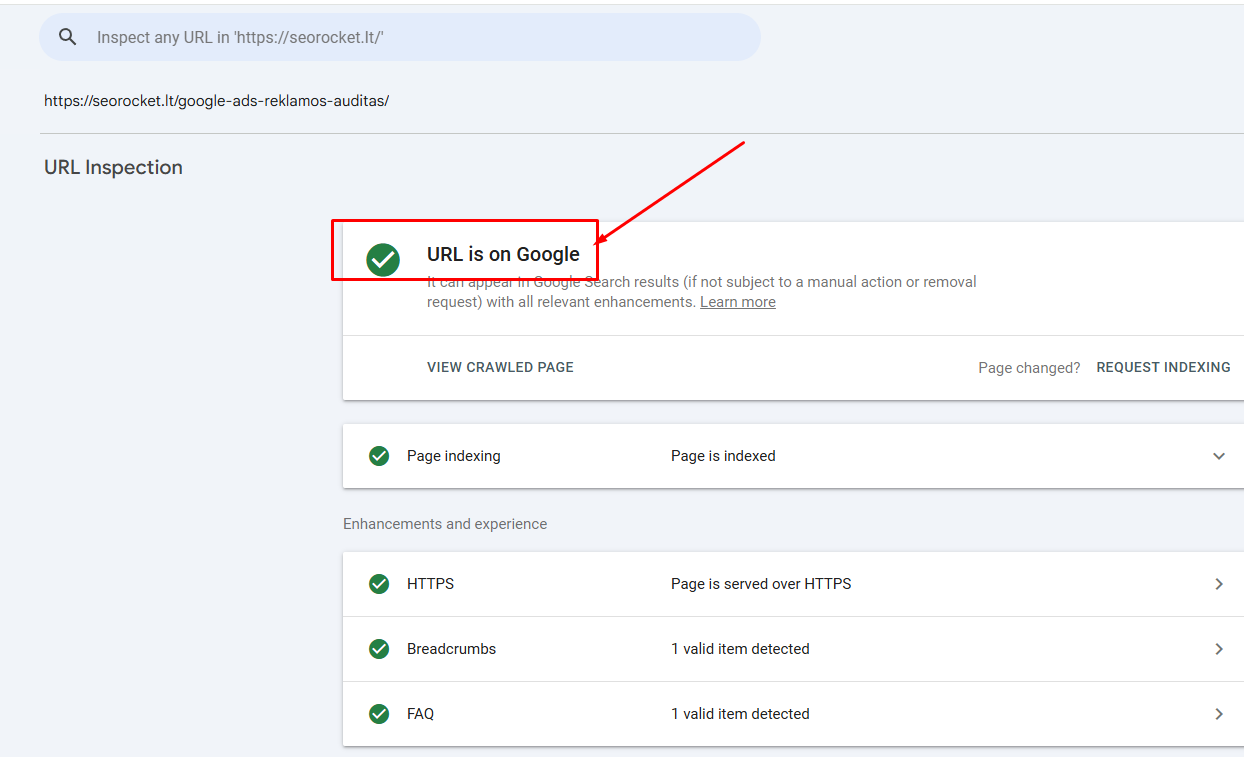This screenshot has height=757, width=1244.
Task: Open FAQ details via the right chevron
Action: [1218, 714]
